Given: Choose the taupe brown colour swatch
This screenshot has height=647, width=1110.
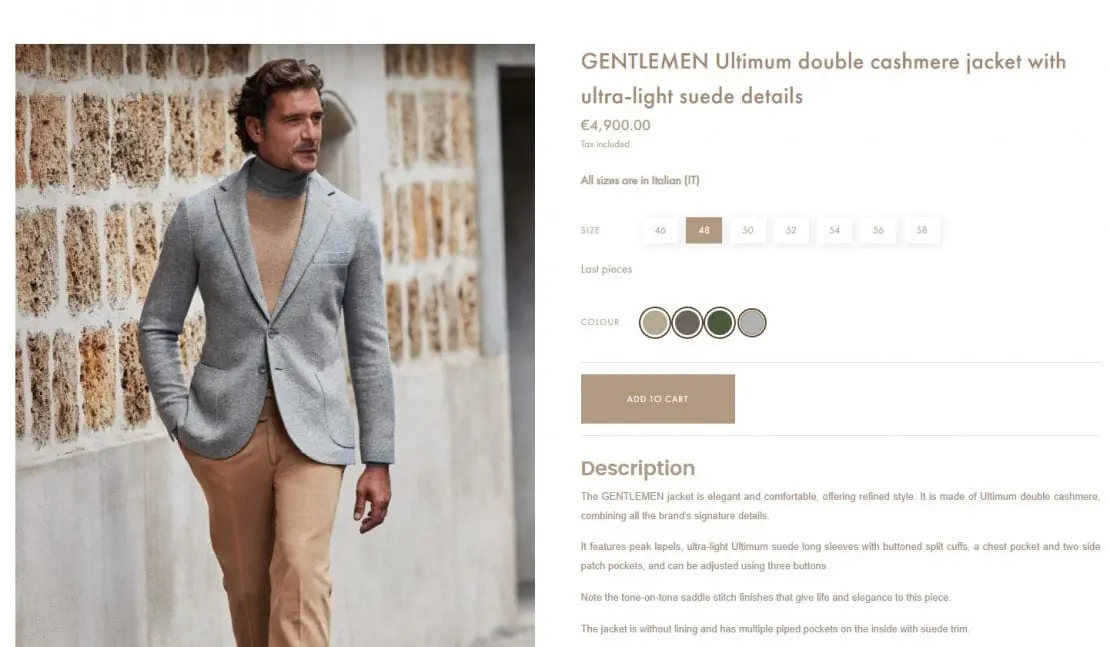Looking at the screenshot, I should pos(687,323).
